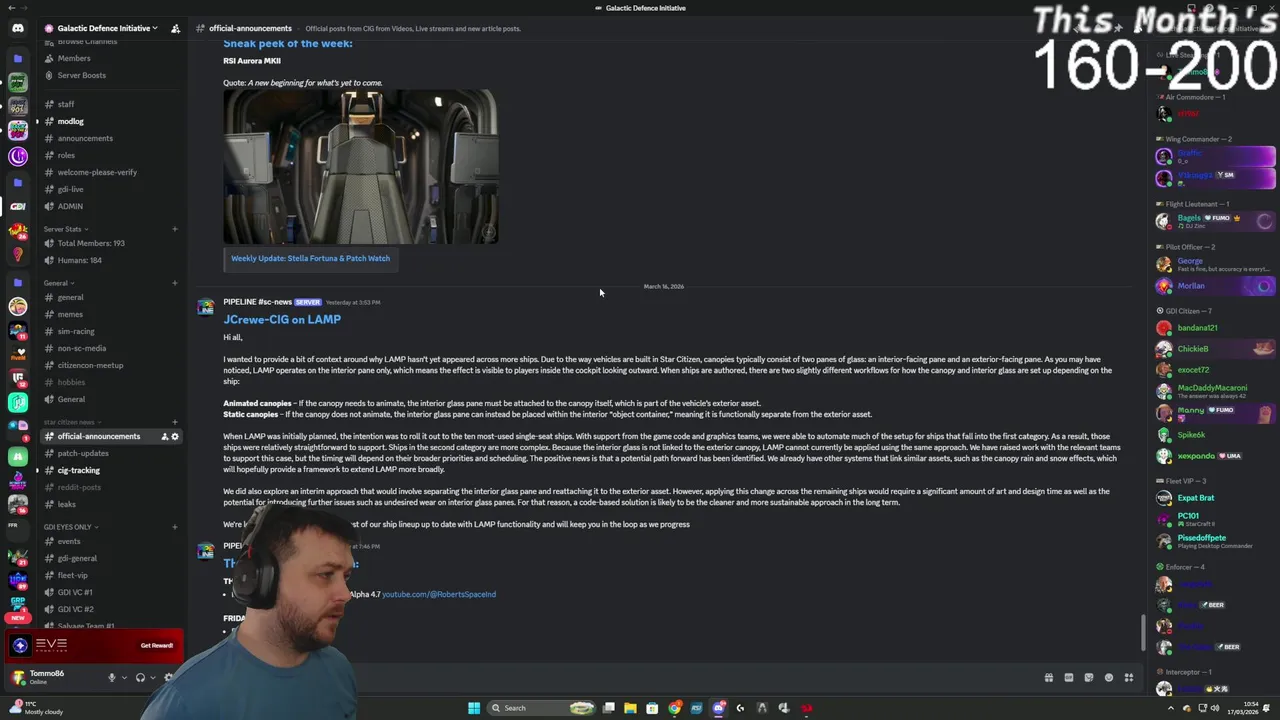1280x720 pixels.
Task: Open Discord home direct messages icon
Action: pyautogui.click(x=18, y=28)
